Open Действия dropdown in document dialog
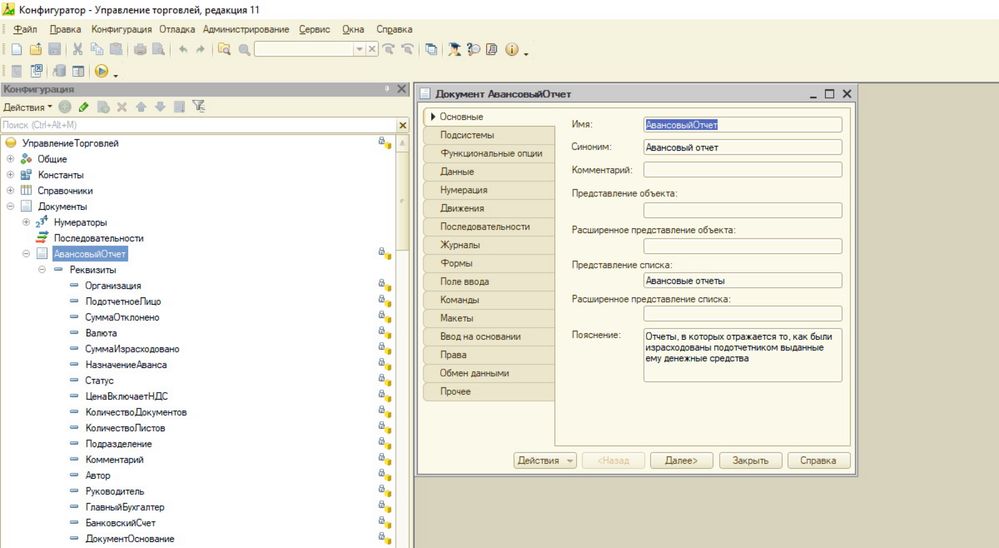The height and width of the screenshot is (548, 999). pos(545,460)
